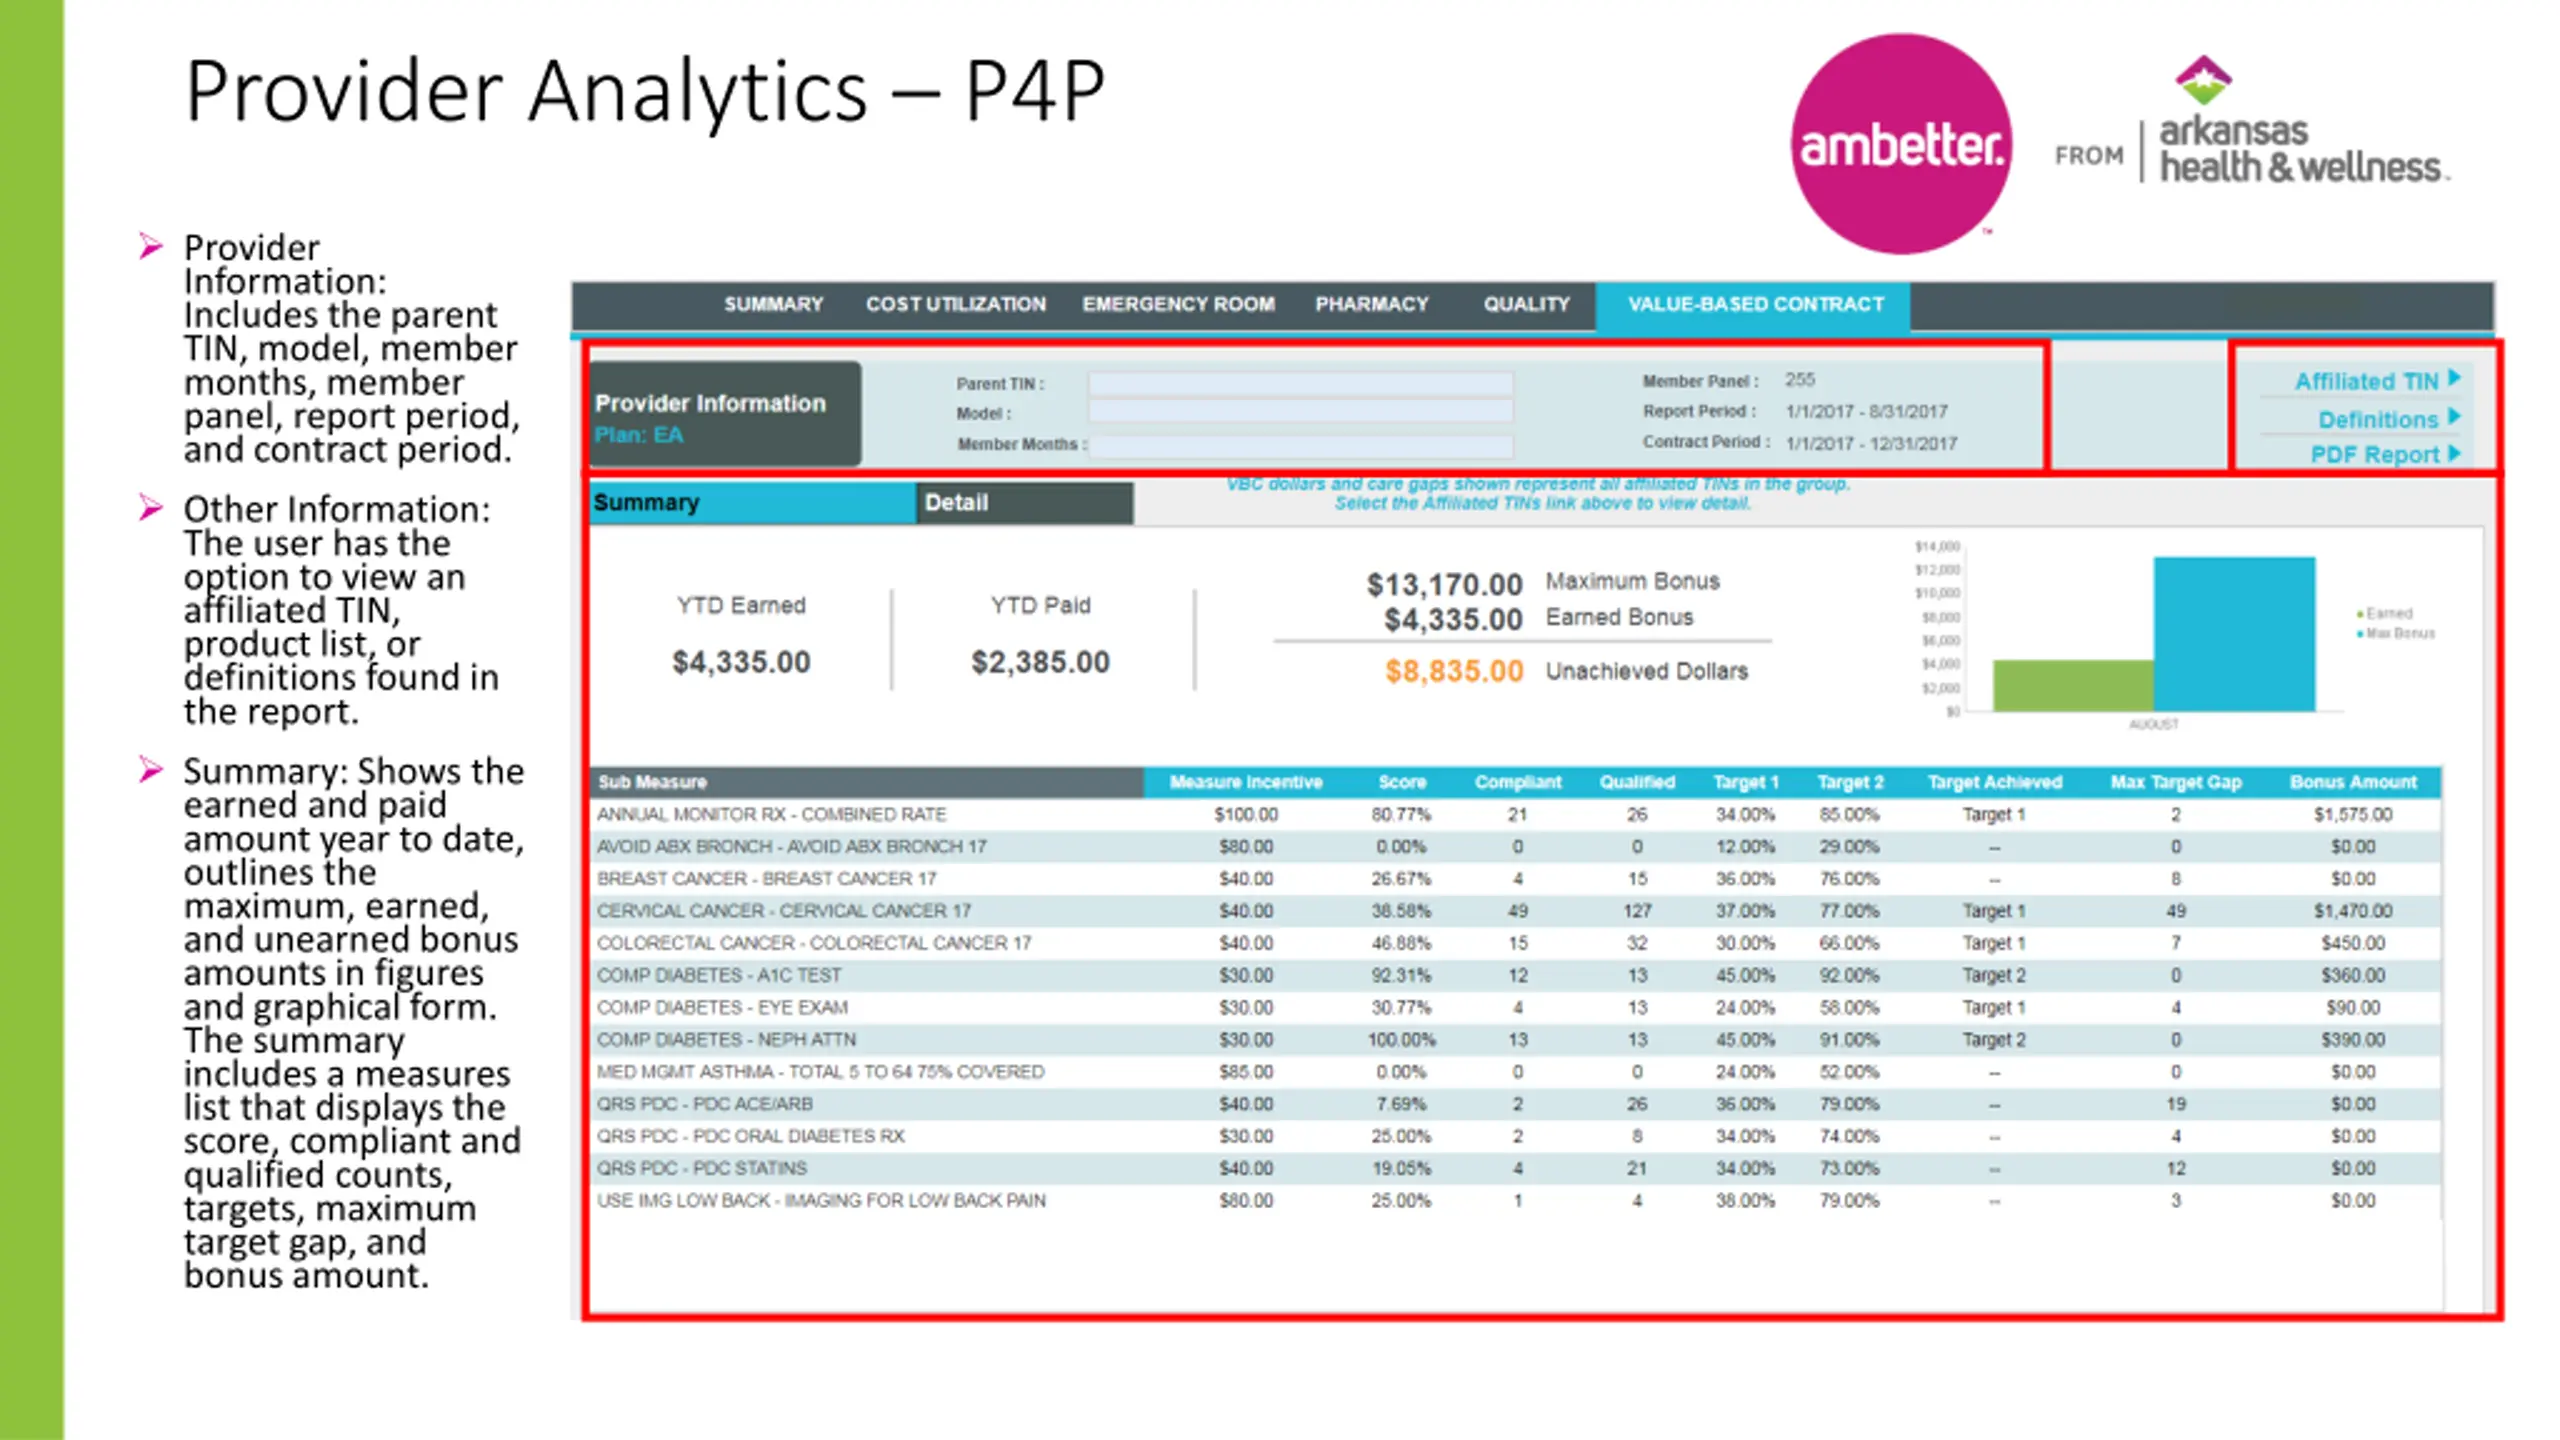
Task: Click the Max Target Gap header
Action: [2175, 782]
